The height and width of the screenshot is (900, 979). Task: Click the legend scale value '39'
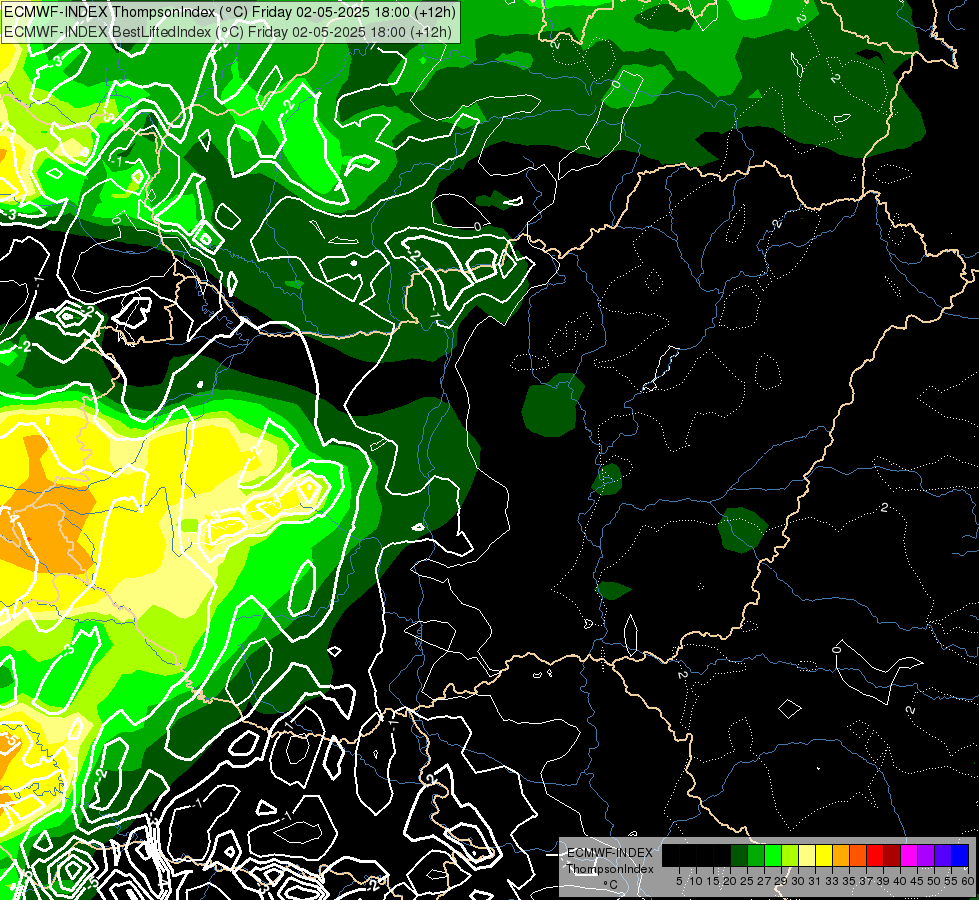(883, 881)
